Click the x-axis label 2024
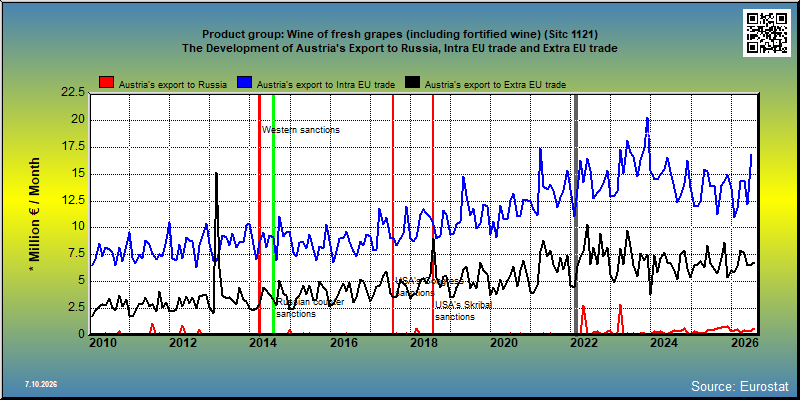 tap(664, 343)
